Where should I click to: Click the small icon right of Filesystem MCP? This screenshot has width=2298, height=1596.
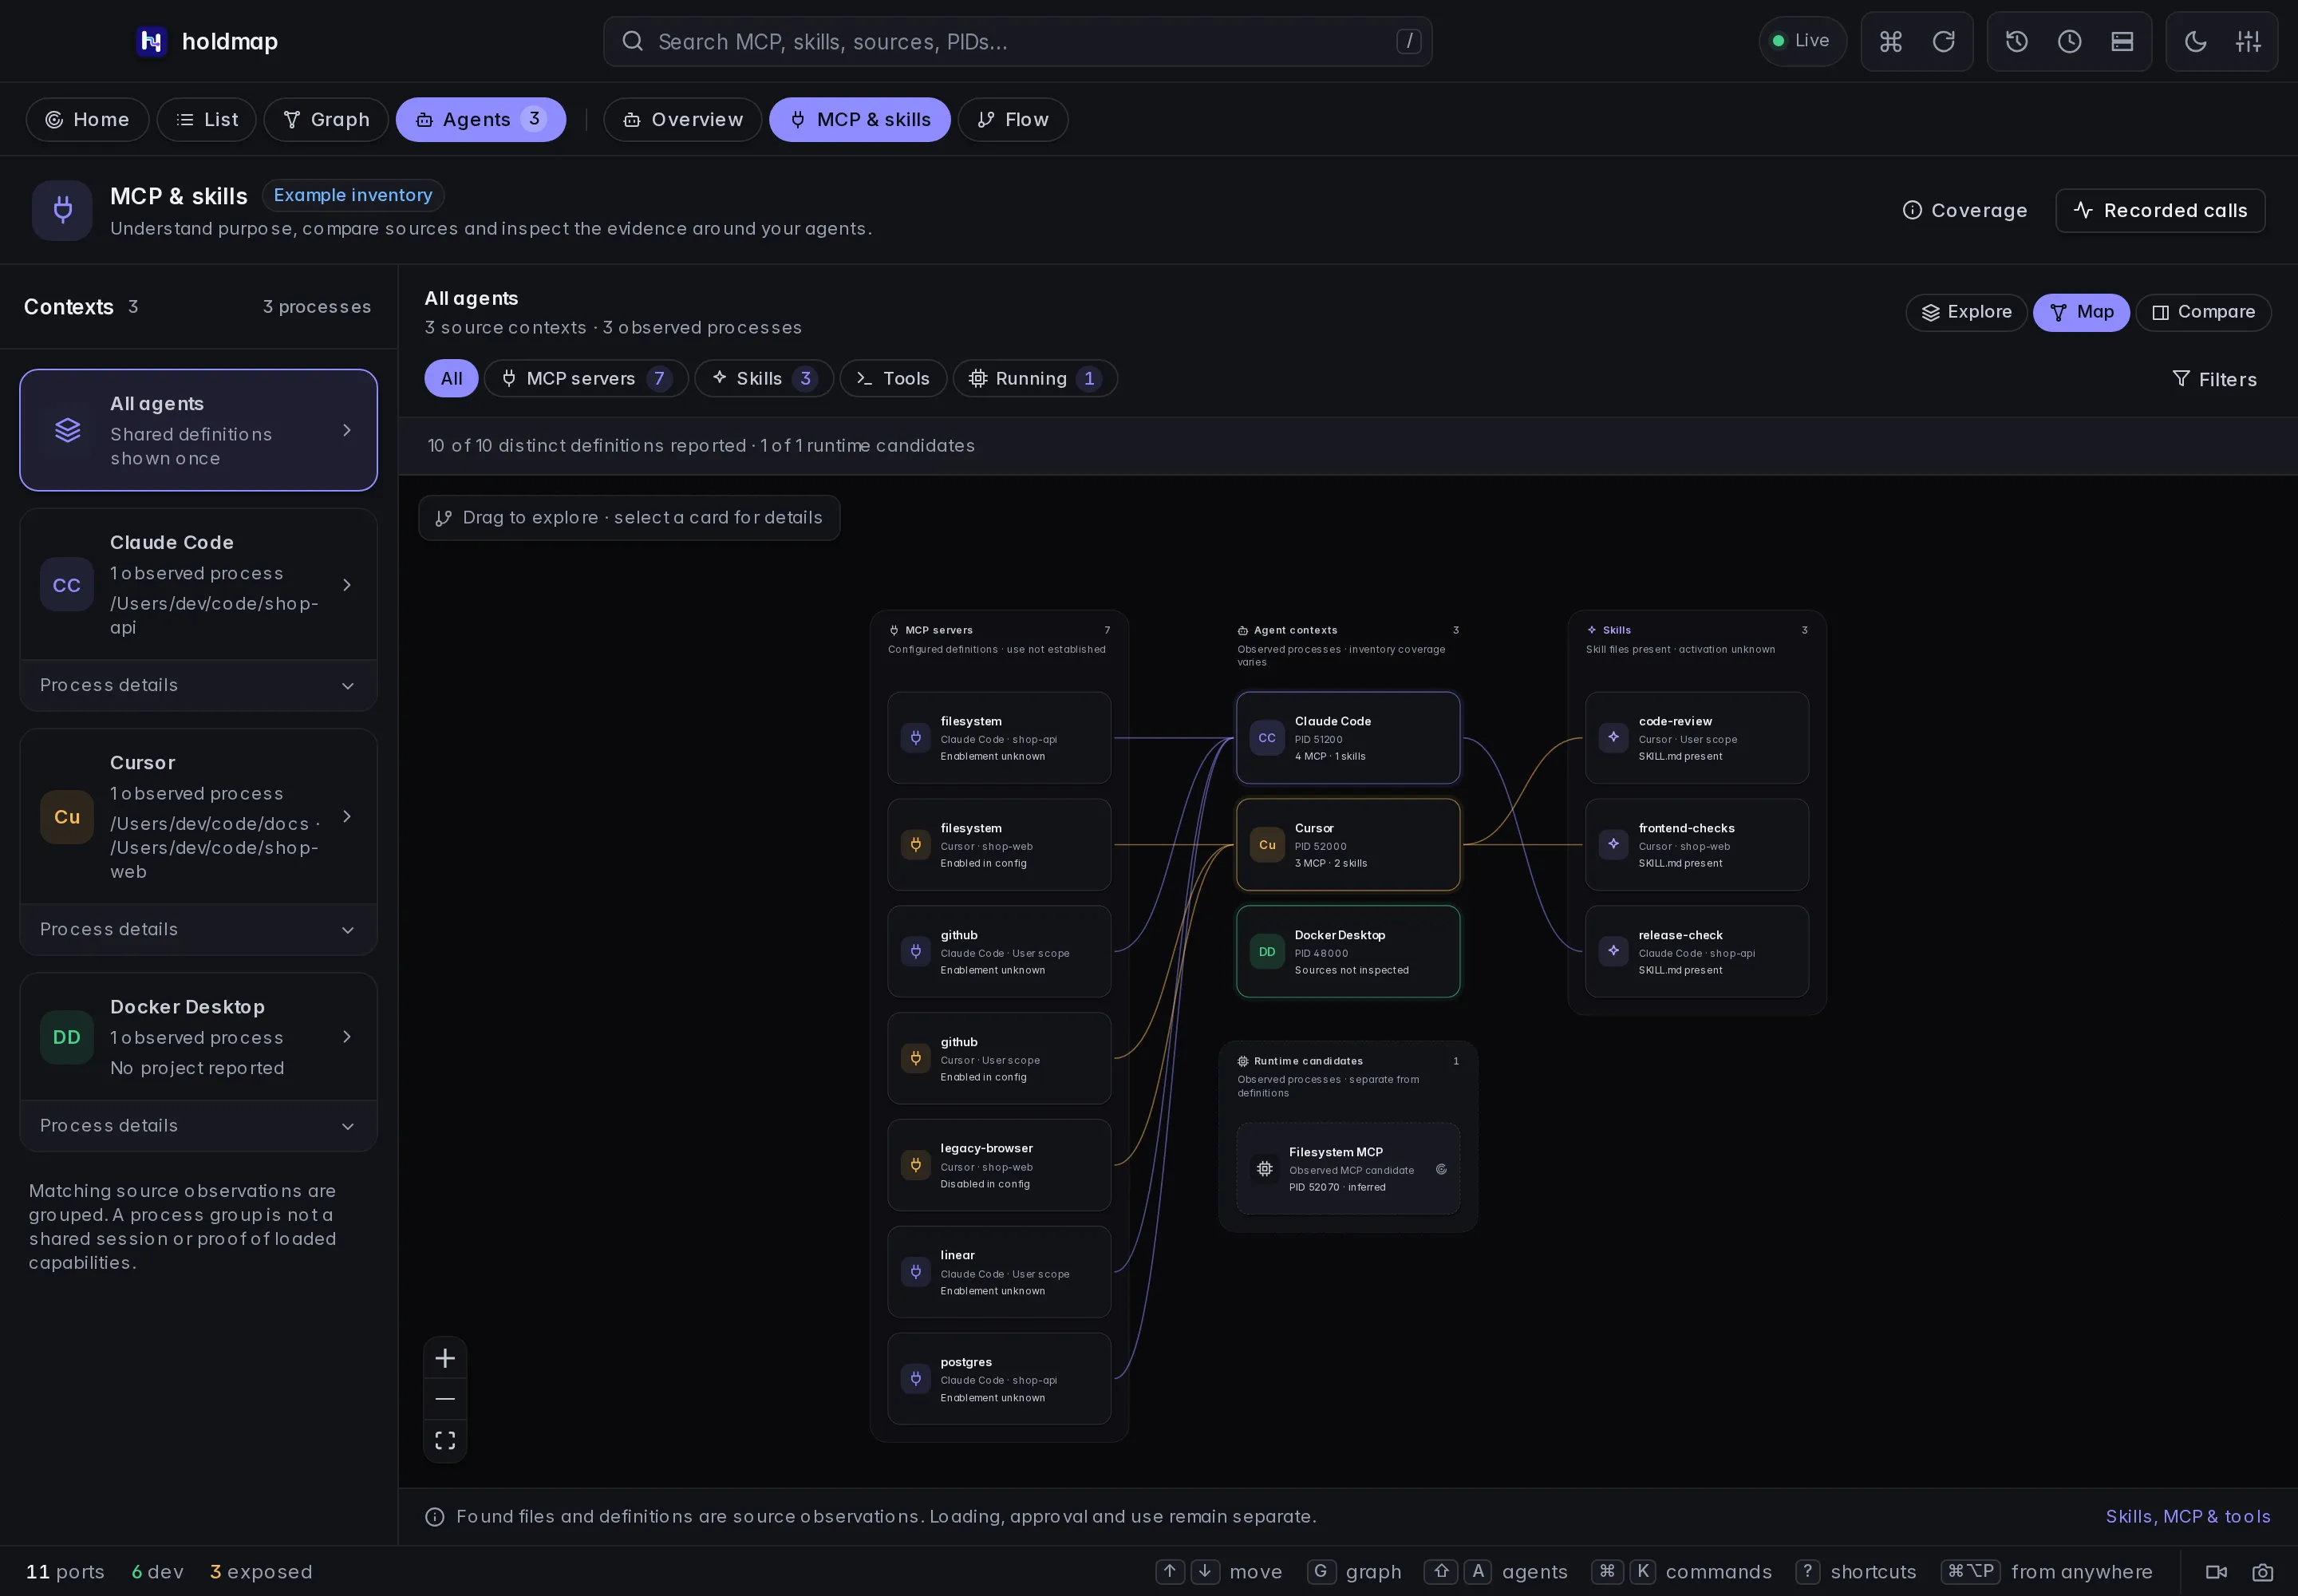coord(1441,1169)
